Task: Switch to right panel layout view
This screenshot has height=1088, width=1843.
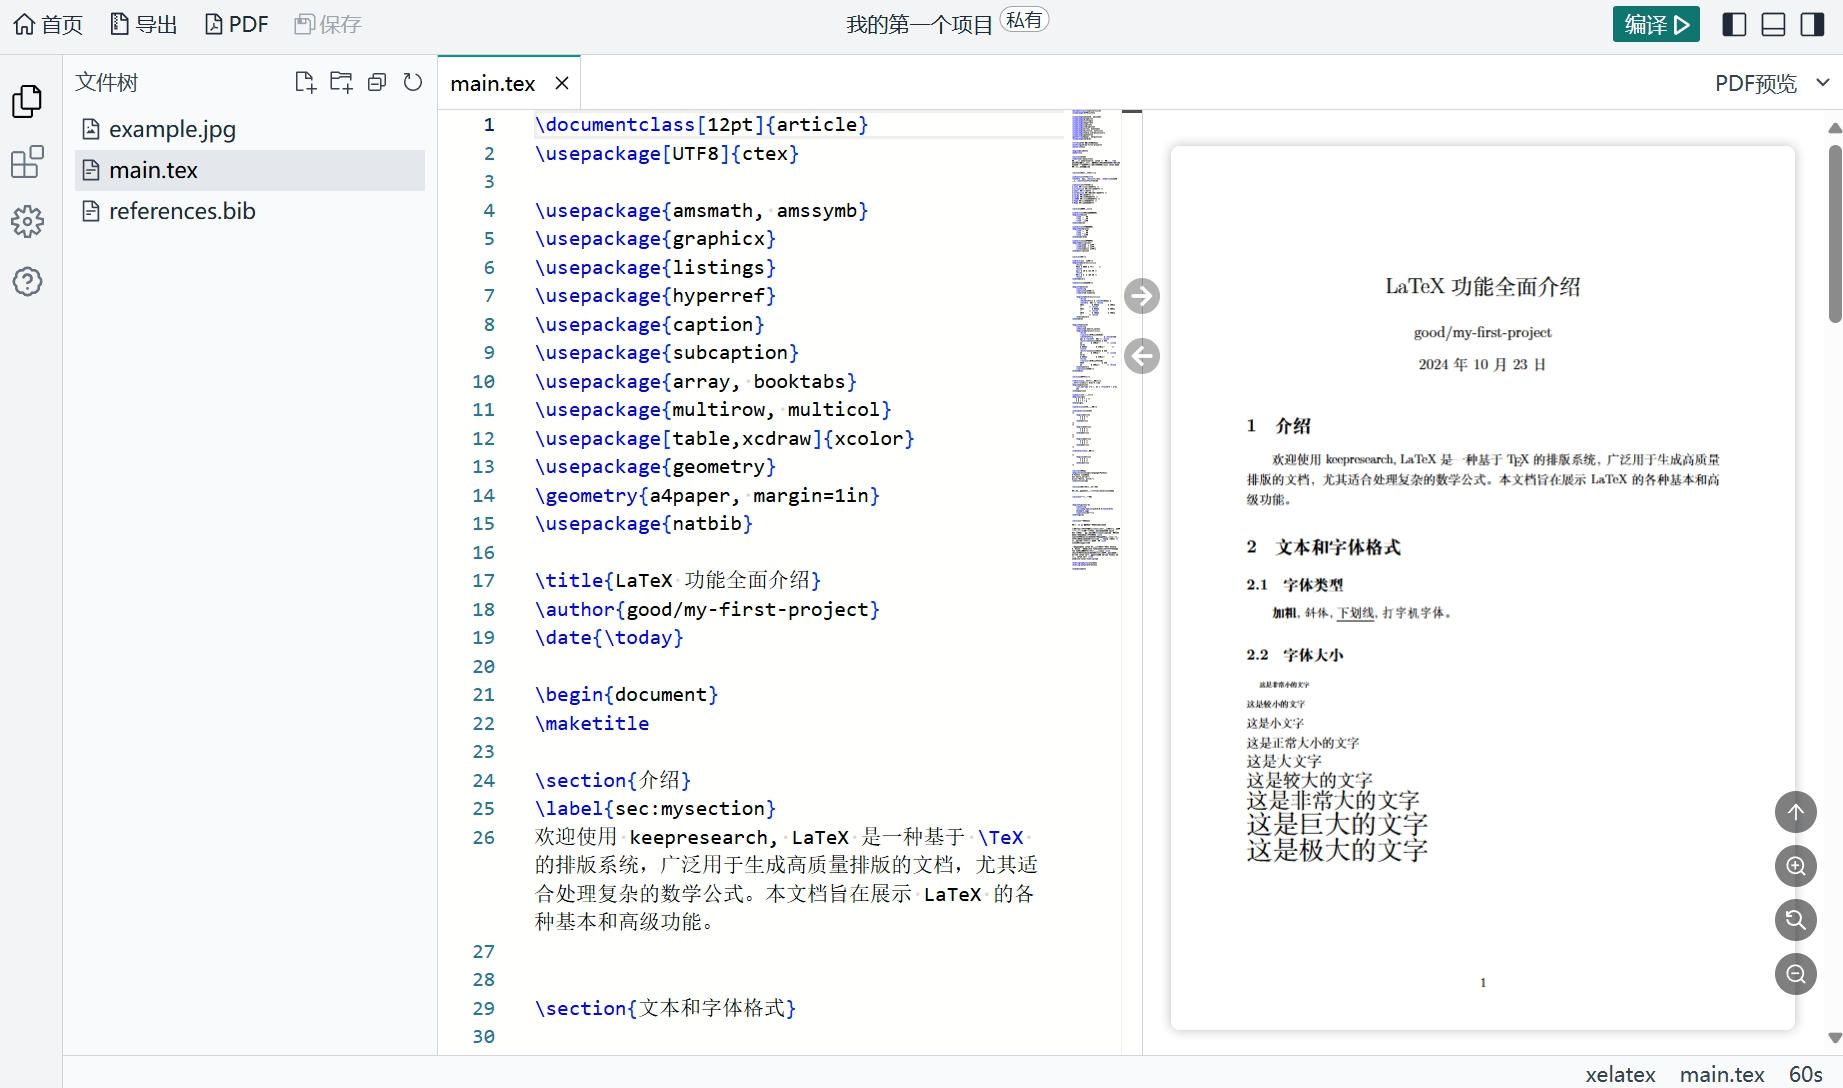Action: (x=1812, y=23)
